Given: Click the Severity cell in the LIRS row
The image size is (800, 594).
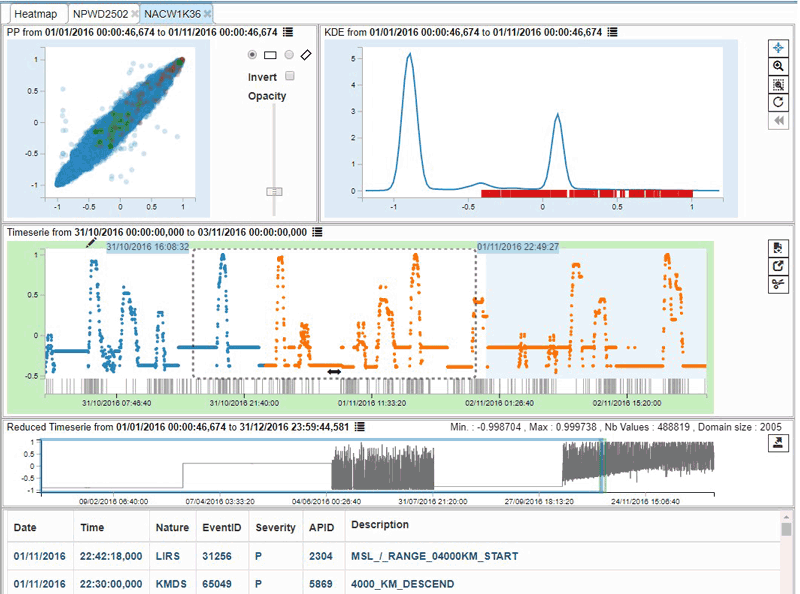Looking at the screenshot, I should point(259,556).
